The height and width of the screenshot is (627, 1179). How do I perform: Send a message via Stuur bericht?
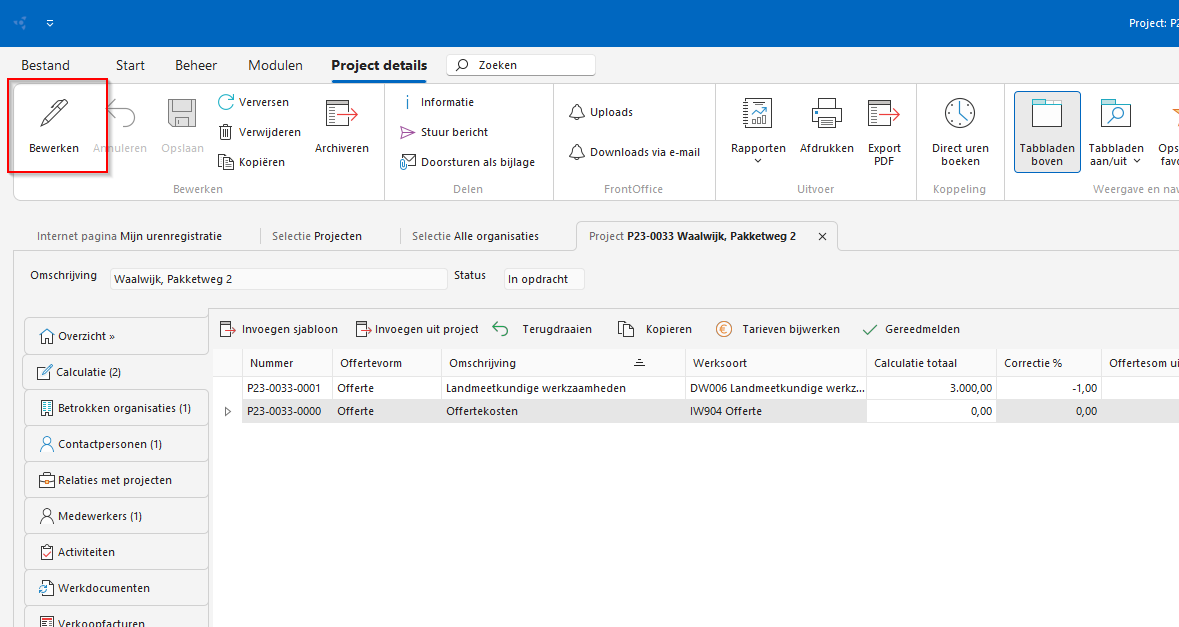tap(444, 132)
